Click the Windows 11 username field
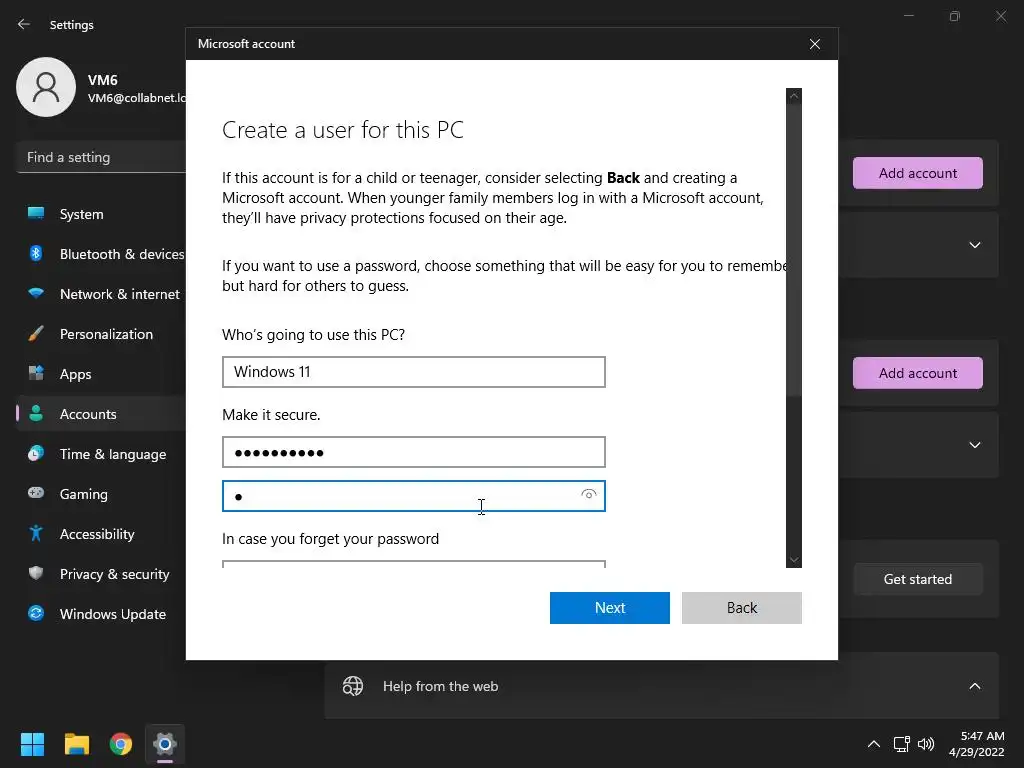 tap(413, 372)
